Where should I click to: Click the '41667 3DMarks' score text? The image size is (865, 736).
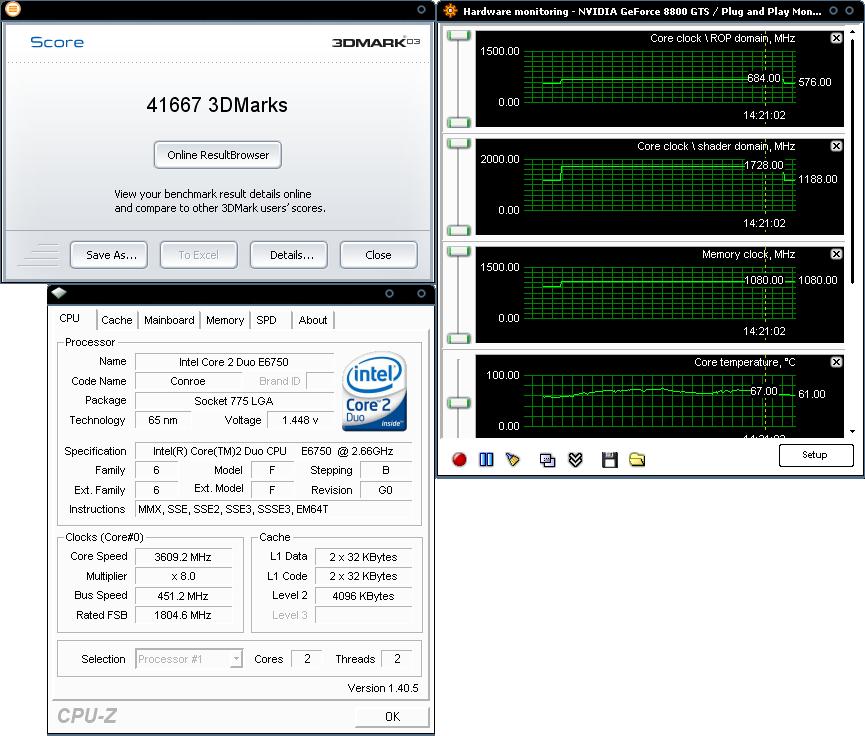[217, 105]
